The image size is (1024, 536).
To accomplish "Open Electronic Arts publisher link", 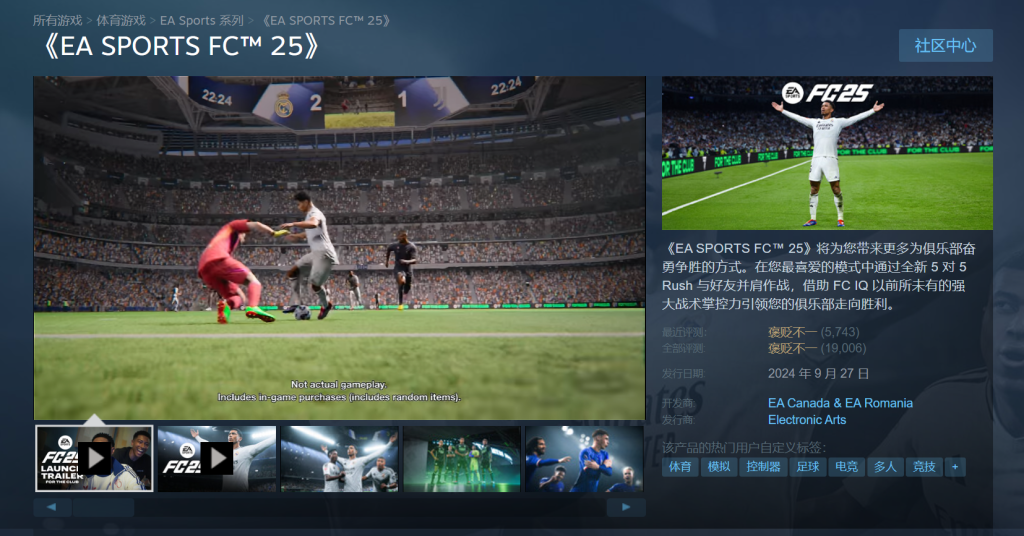I will [x=807, y=420].
